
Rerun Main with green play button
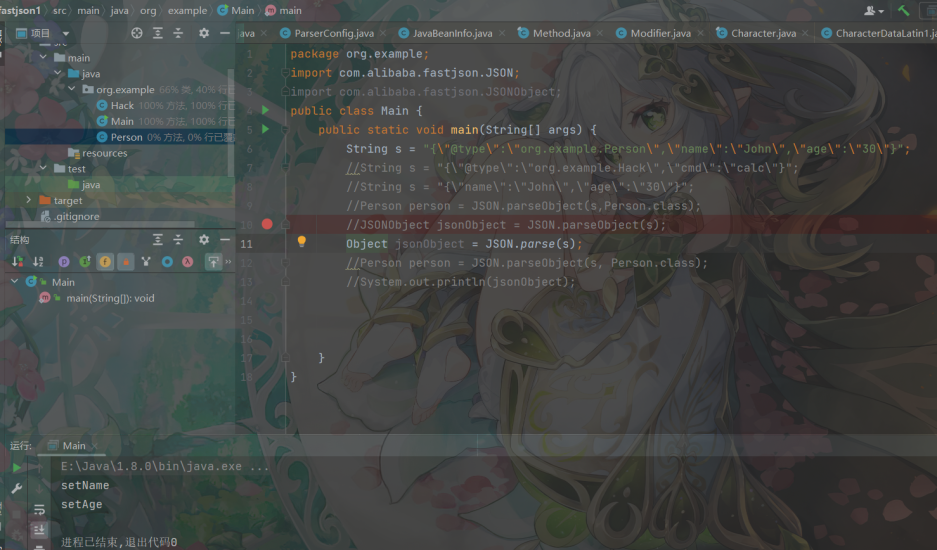[x=17, y=468]
